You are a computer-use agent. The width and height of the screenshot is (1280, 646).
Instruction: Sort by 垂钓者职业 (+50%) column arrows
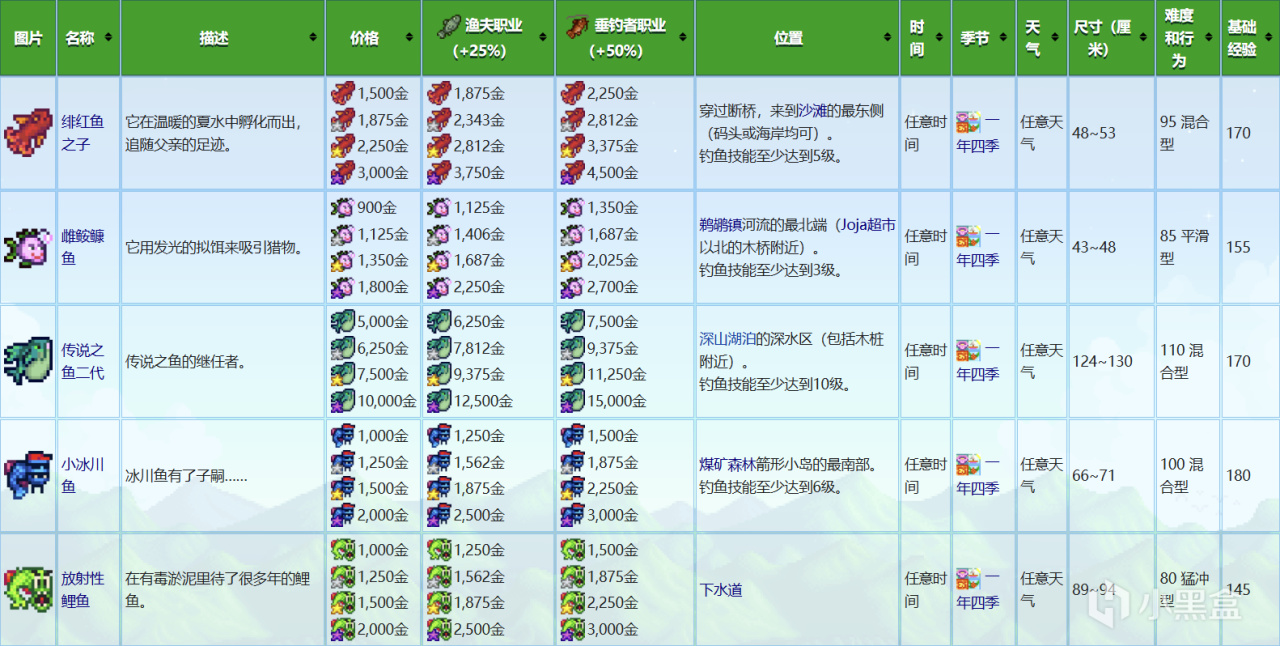coord(684,38)
